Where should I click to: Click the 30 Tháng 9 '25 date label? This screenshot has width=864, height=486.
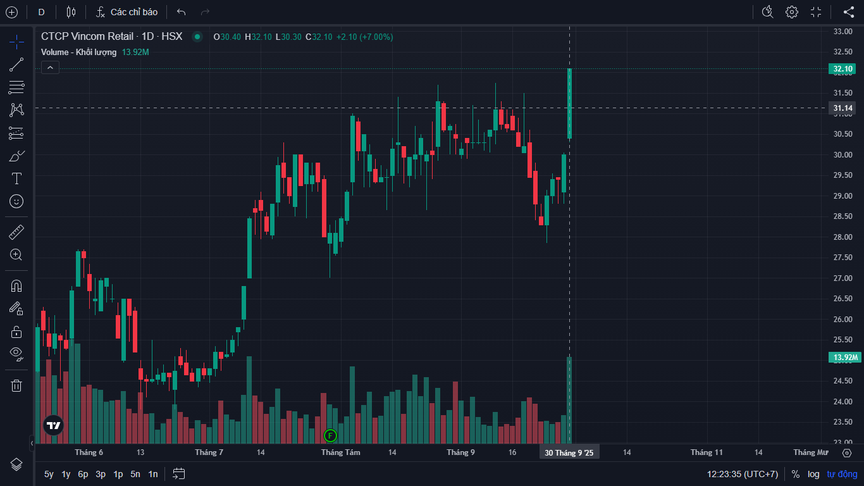coord(569,453)
